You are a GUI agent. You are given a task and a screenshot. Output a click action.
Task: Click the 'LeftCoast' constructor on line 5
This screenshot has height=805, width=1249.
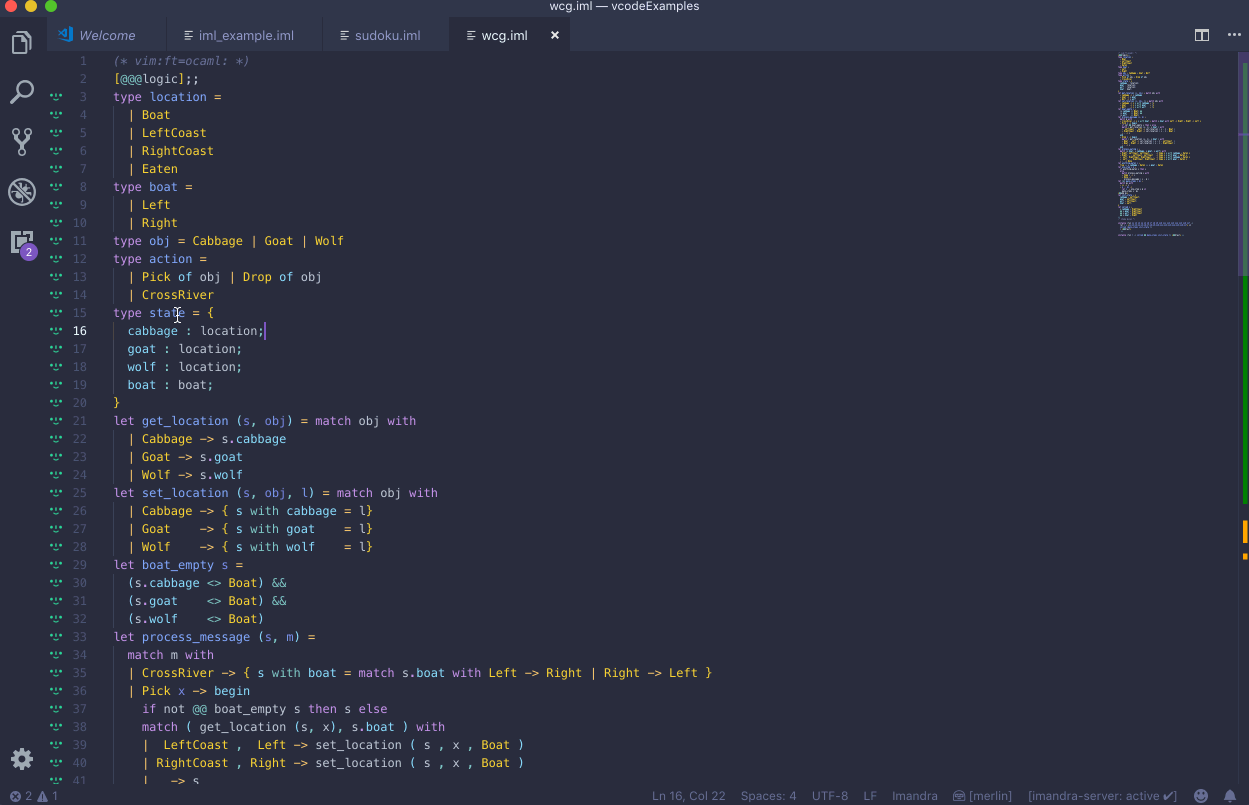[174, 133]
